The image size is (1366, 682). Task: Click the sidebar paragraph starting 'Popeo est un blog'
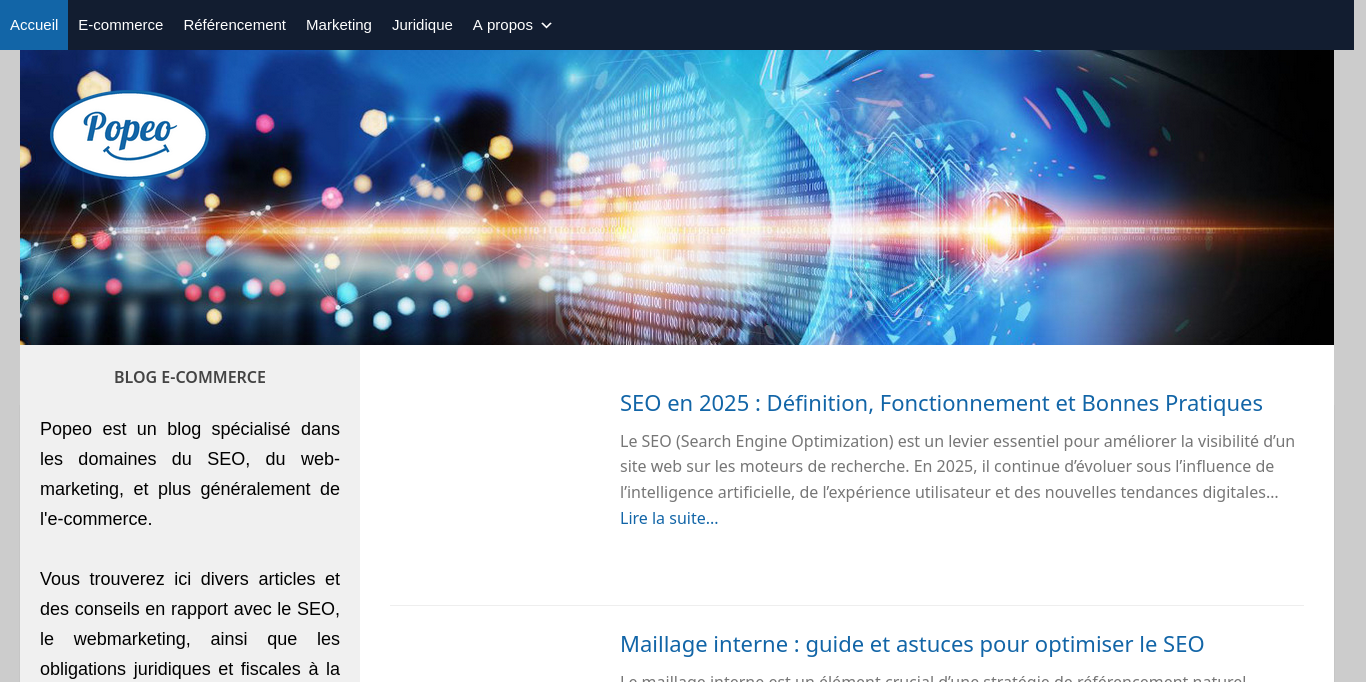point(190,474)
